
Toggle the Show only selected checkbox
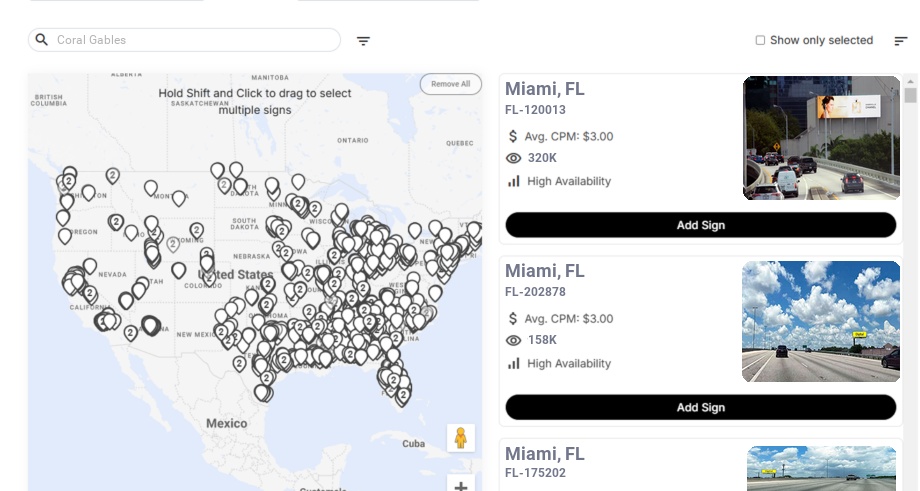click(x=760, y=41)
